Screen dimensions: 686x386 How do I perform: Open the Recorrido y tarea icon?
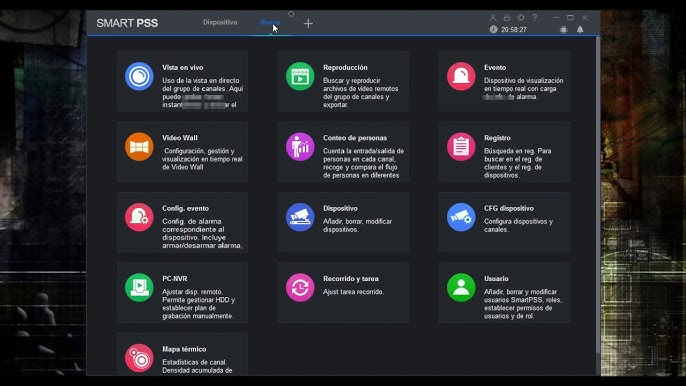(300, 288)
